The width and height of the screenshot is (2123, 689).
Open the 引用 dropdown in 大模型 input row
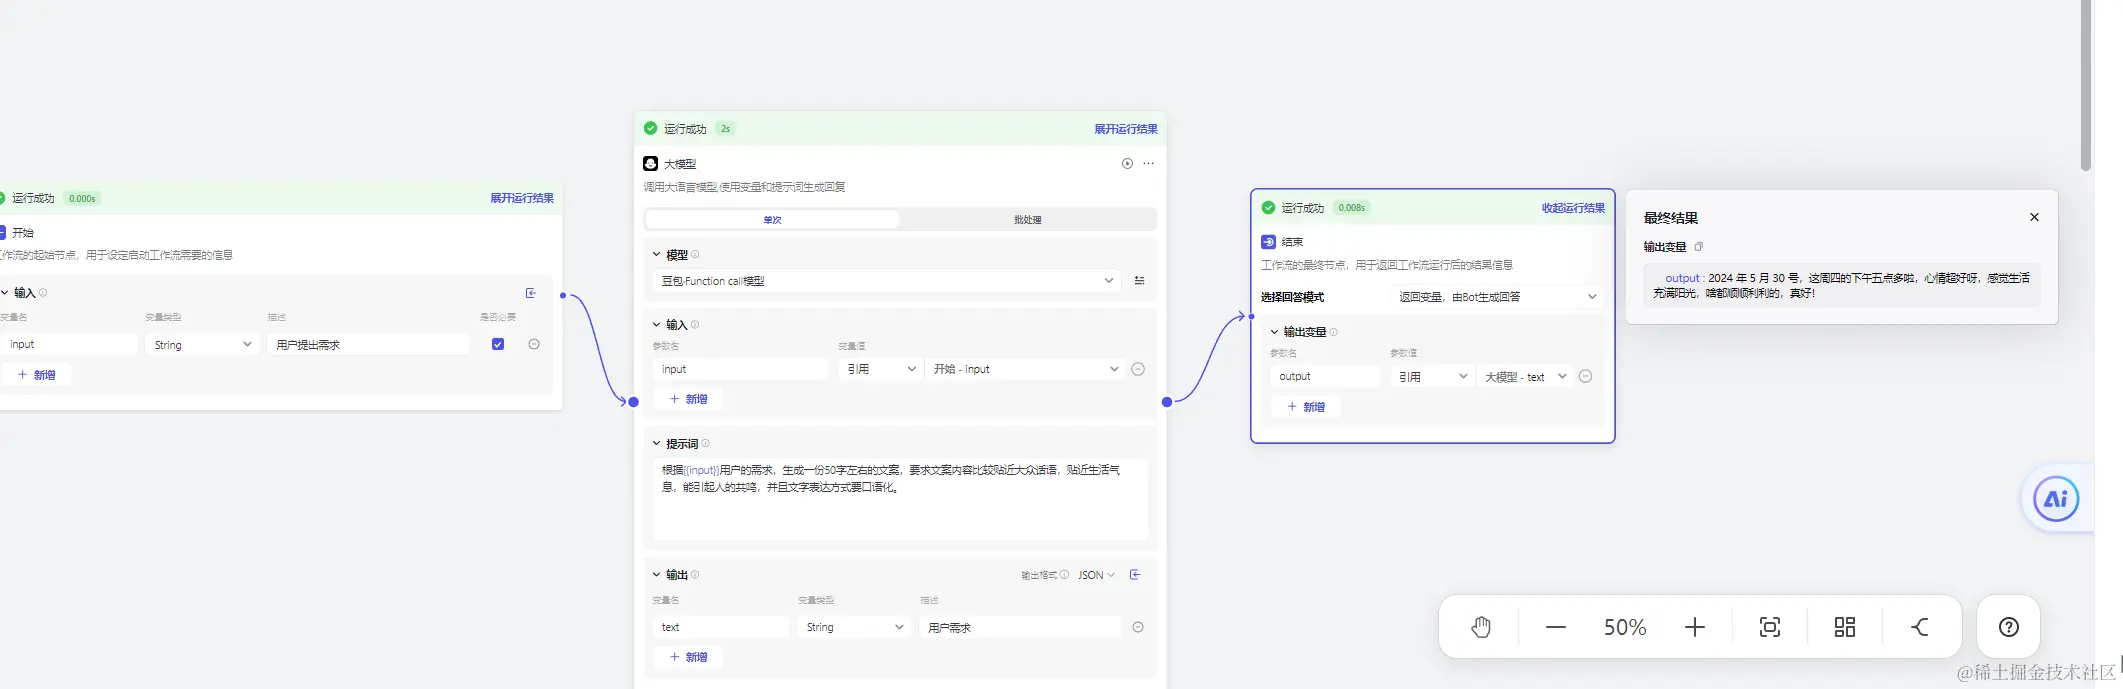coord(881,369)
